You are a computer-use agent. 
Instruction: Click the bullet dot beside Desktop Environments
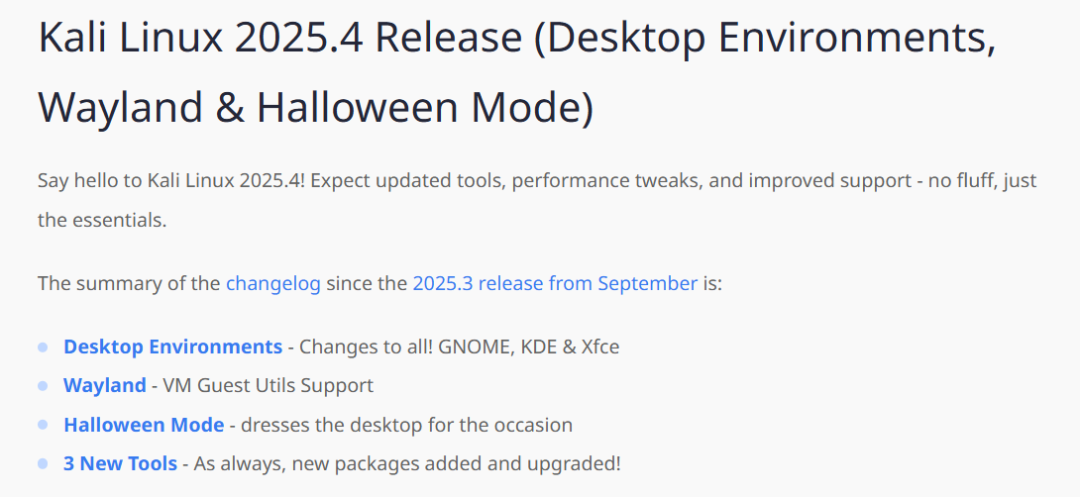(x=43, y=347)
